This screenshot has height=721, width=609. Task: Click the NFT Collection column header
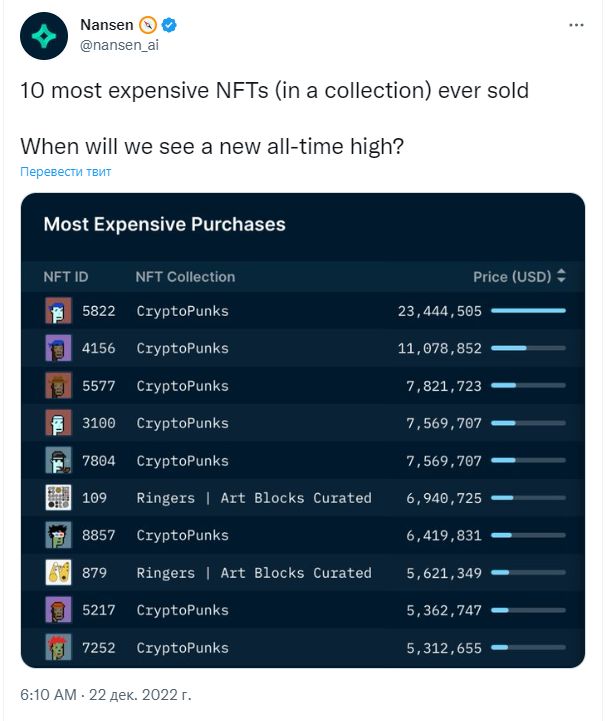(185, 277)
